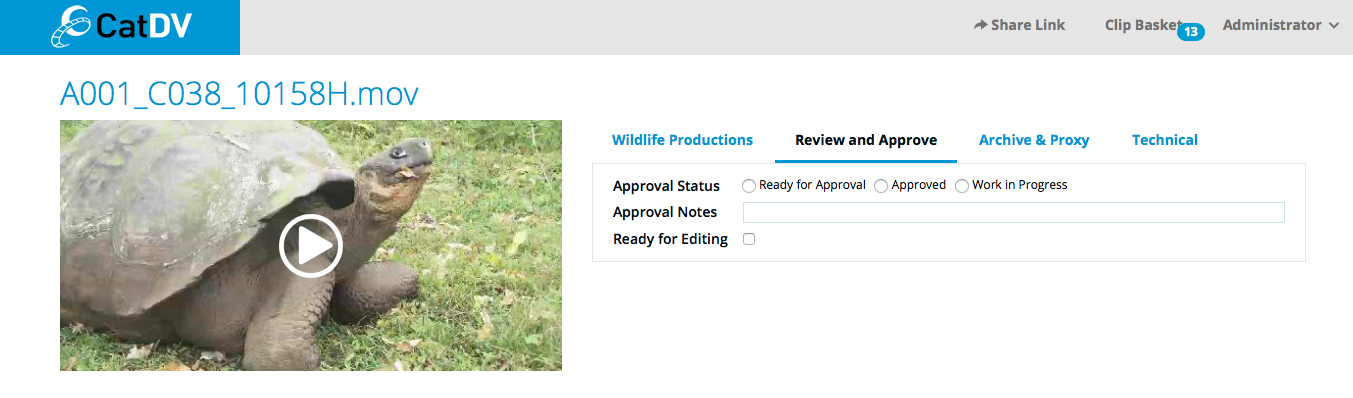The height and width of the screenshot is (398, 1353).
Task: Go to the Technical tab
Action: coord(1165,140)
